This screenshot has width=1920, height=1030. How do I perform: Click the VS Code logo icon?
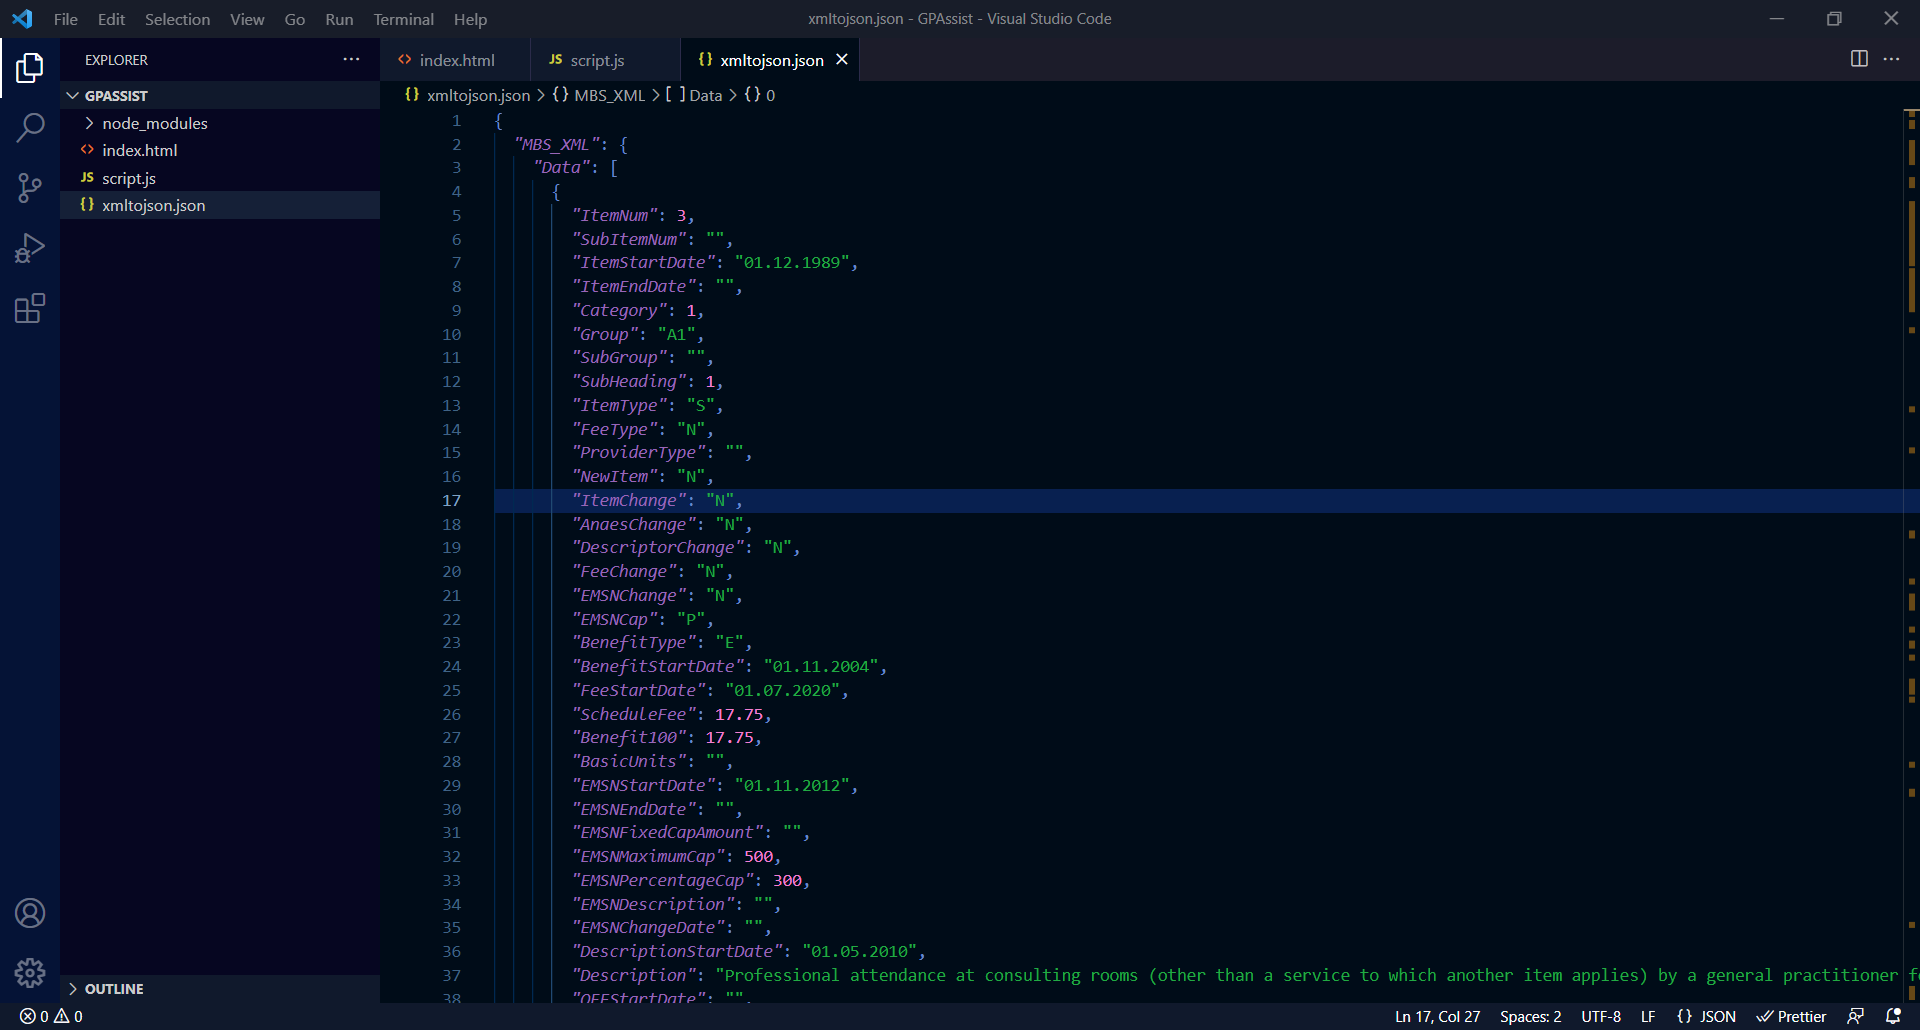22,19
